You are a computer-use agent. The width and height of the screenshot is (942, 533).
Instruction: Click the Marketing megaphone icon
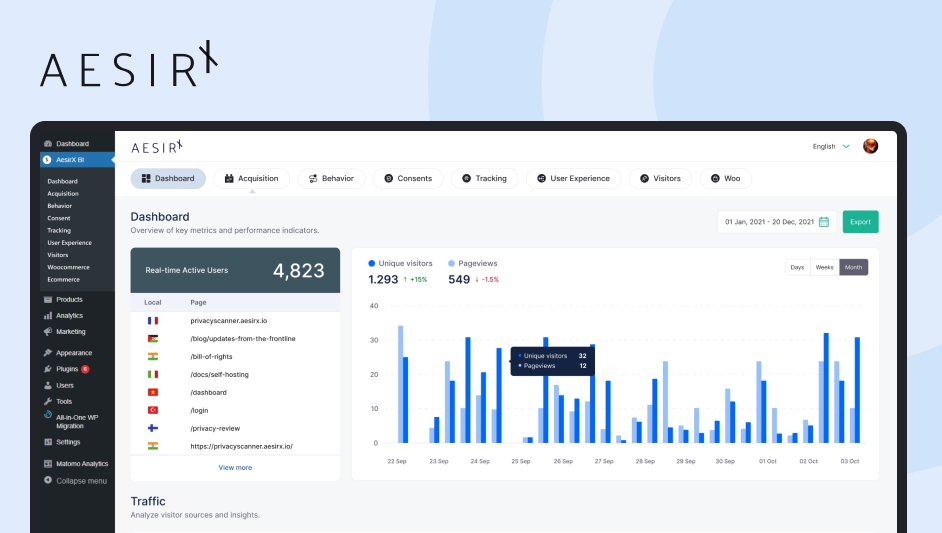coord(47,332)
